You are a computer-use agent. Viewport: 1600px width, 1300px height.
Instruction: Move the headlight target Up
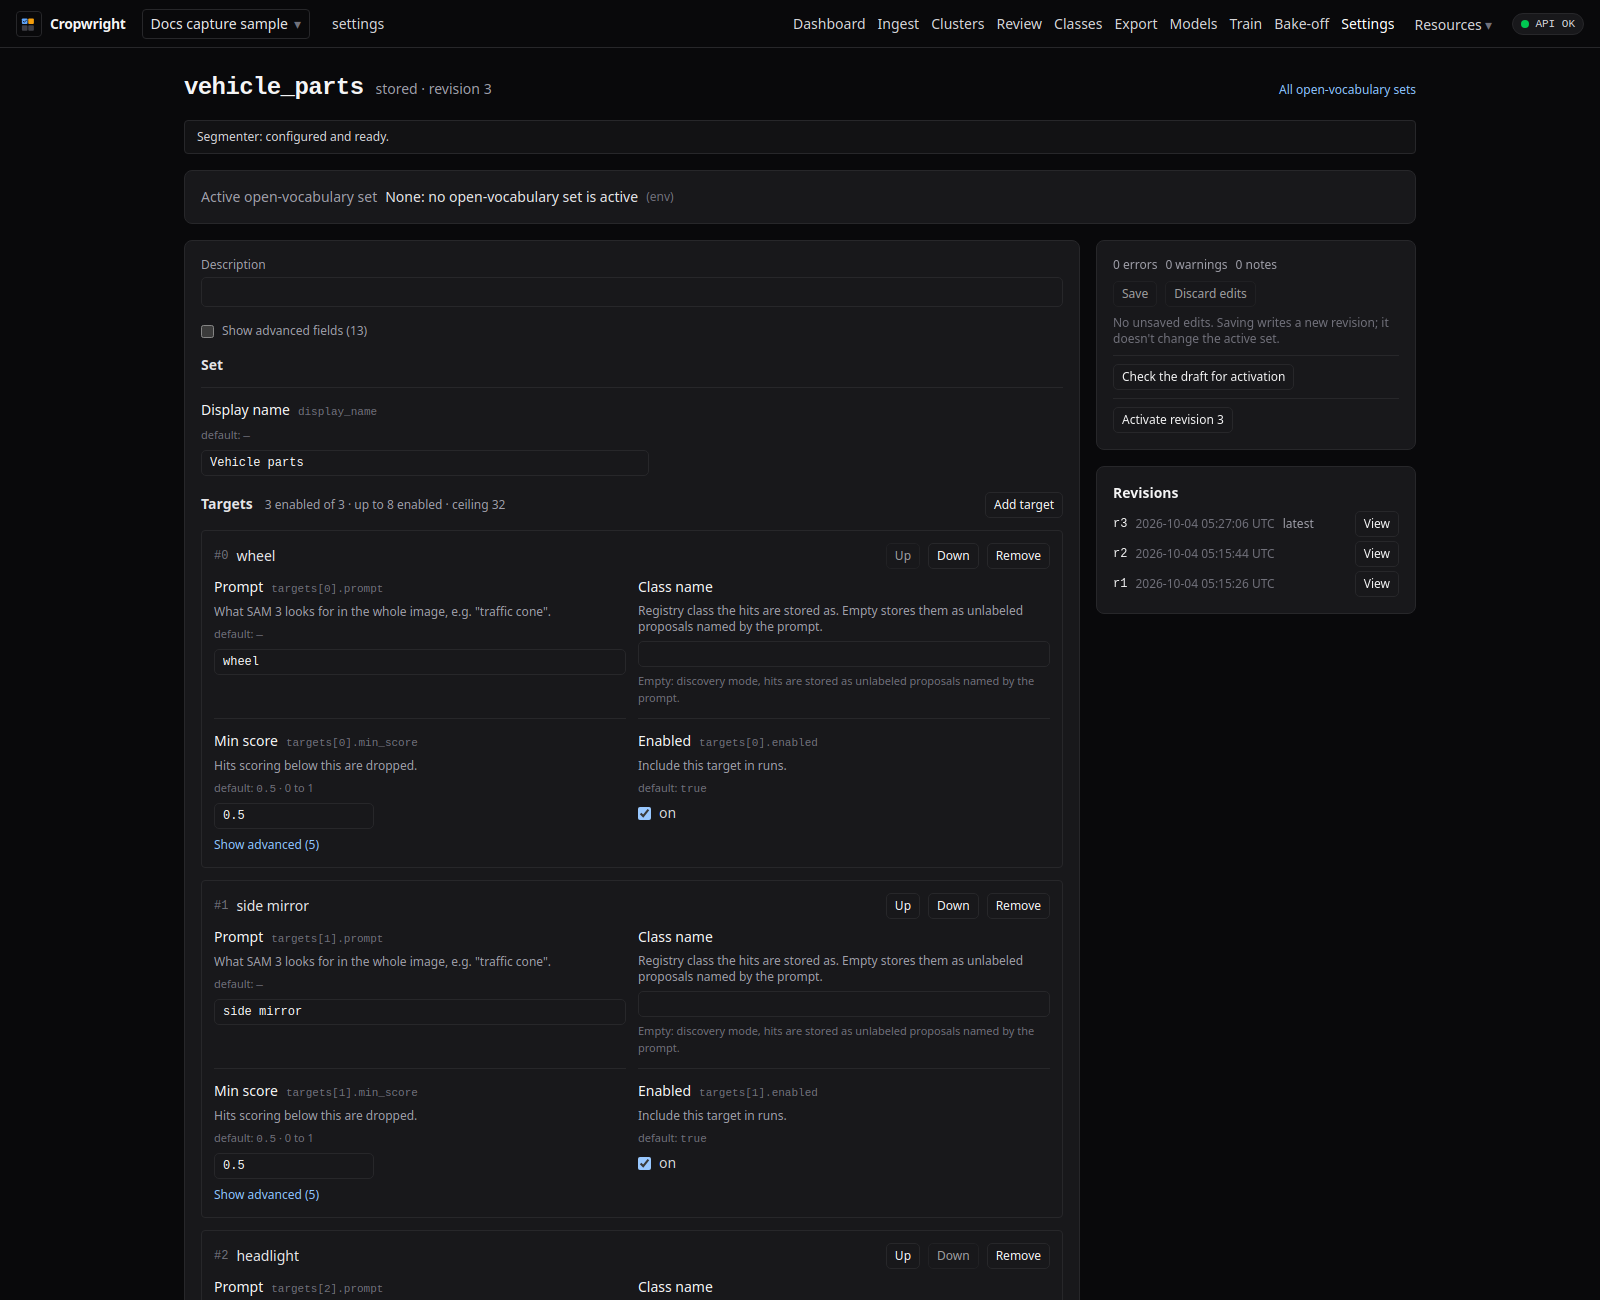(903, 1256)
